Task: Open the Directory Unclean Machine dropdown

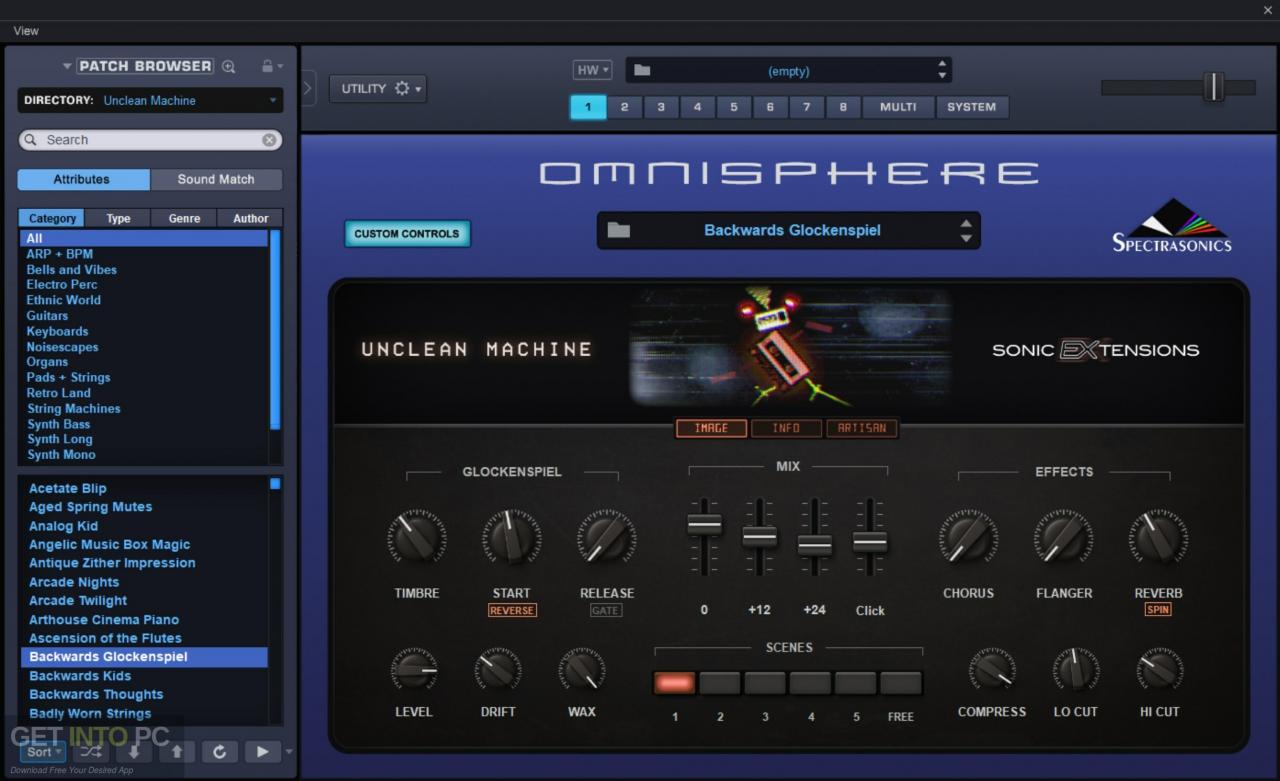Action: coord(150,100)
